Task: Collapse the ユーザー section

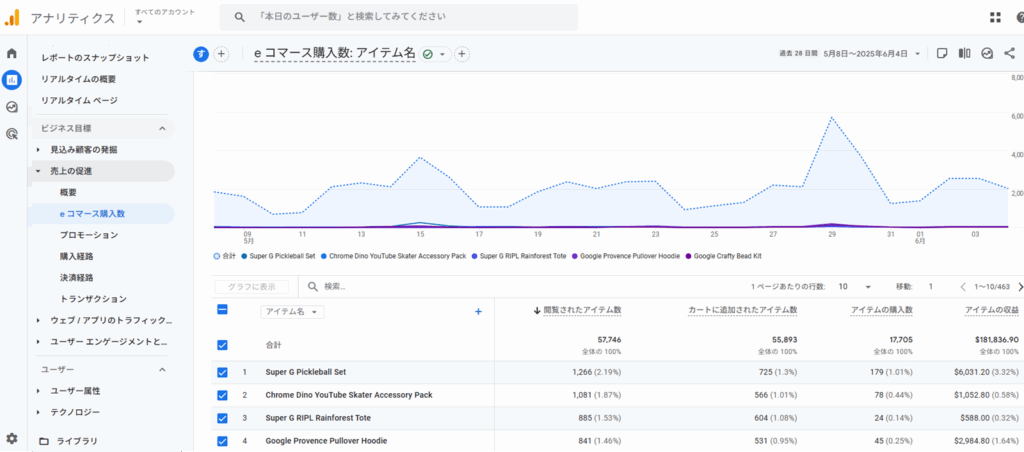Action: (x=163, y=370)
